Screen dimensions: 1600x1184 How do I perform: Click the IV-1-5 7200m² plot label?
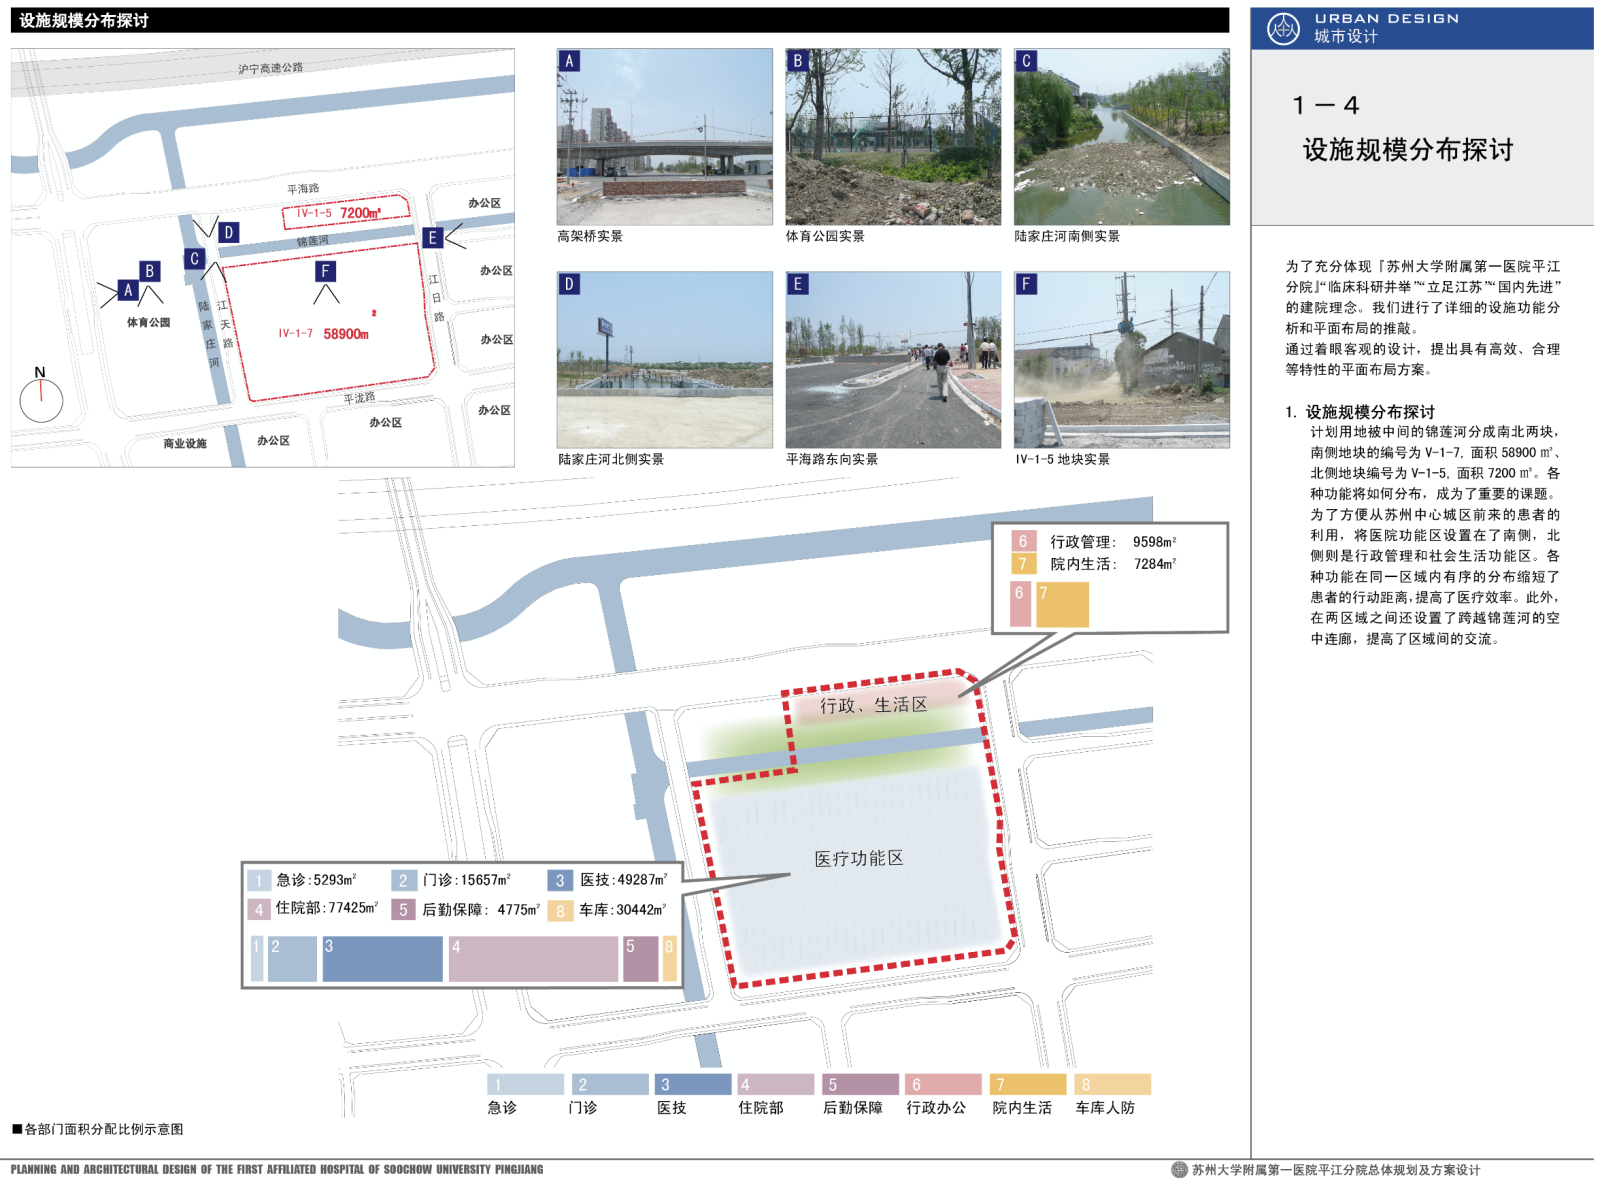click(x=338, y=213)
